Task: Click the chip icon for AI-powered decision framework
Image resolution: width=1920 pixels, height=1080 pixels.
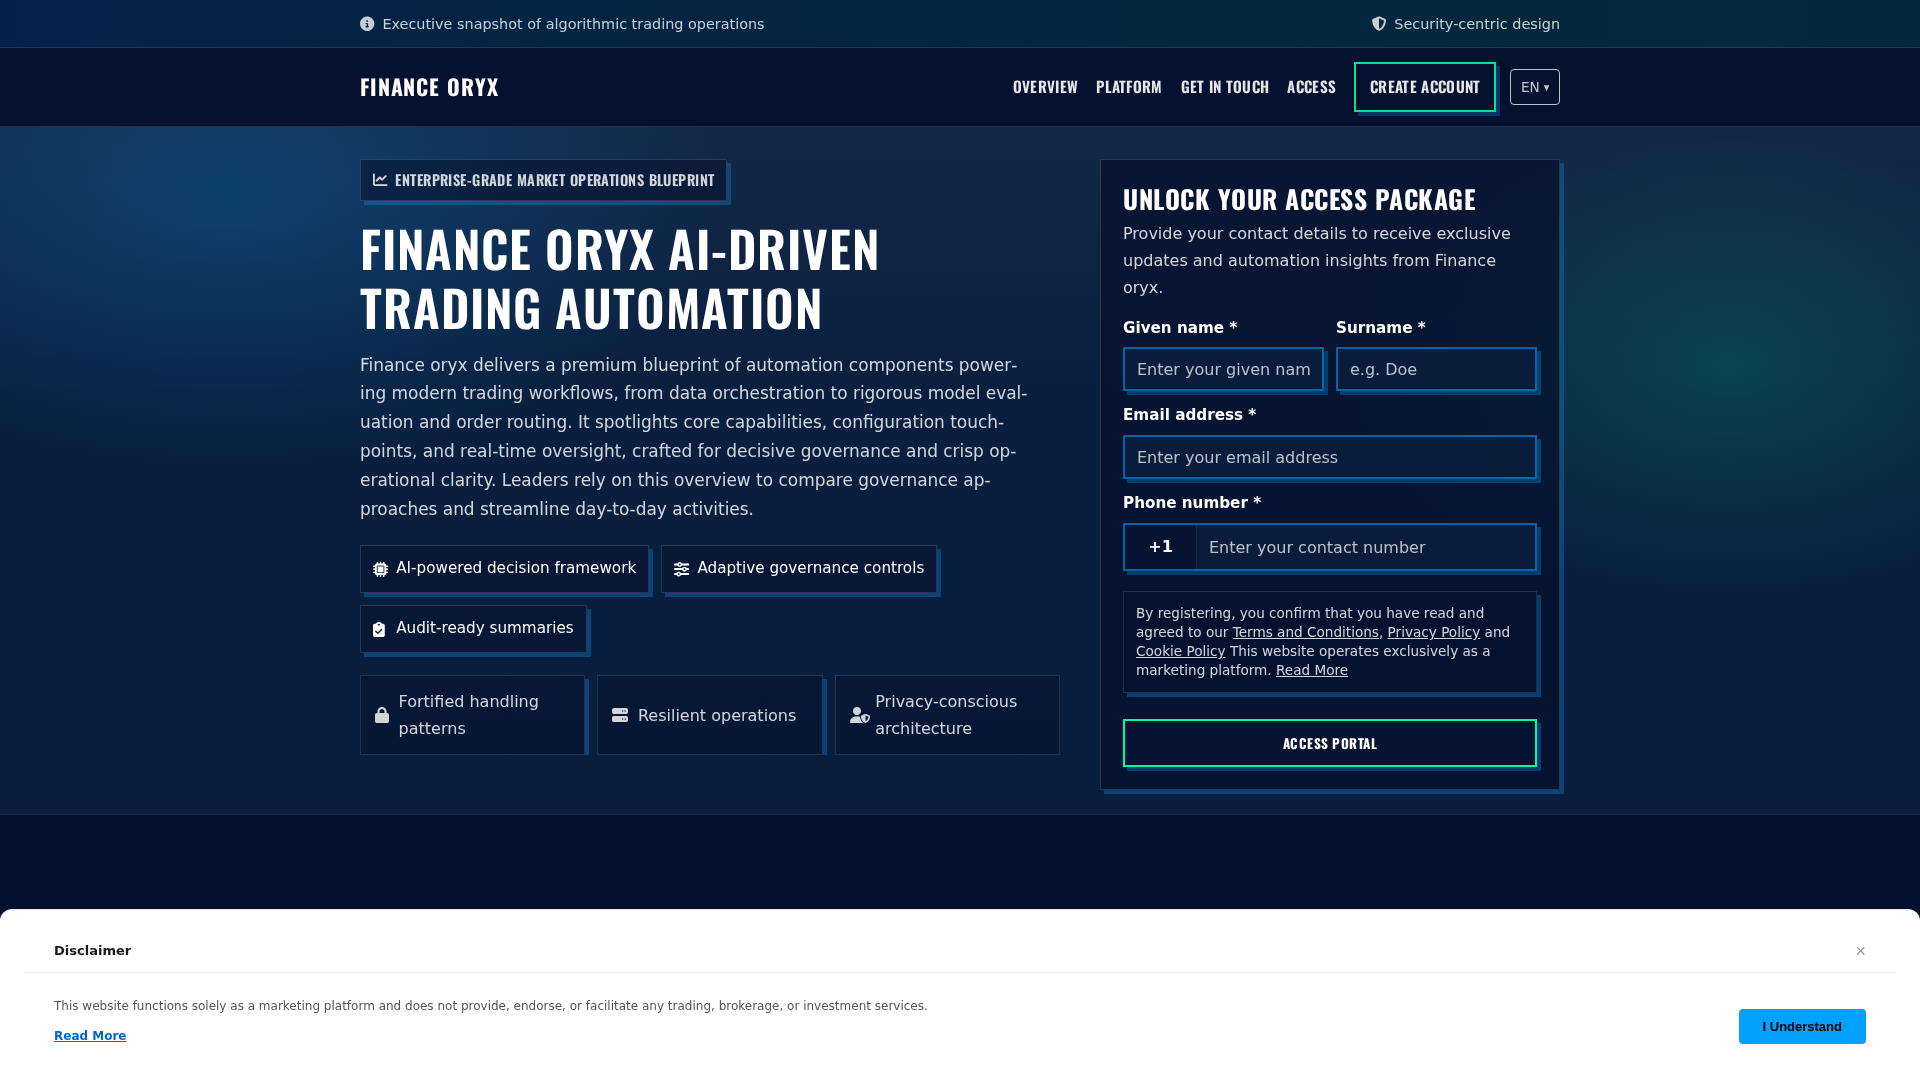Action: coord(381,569)
